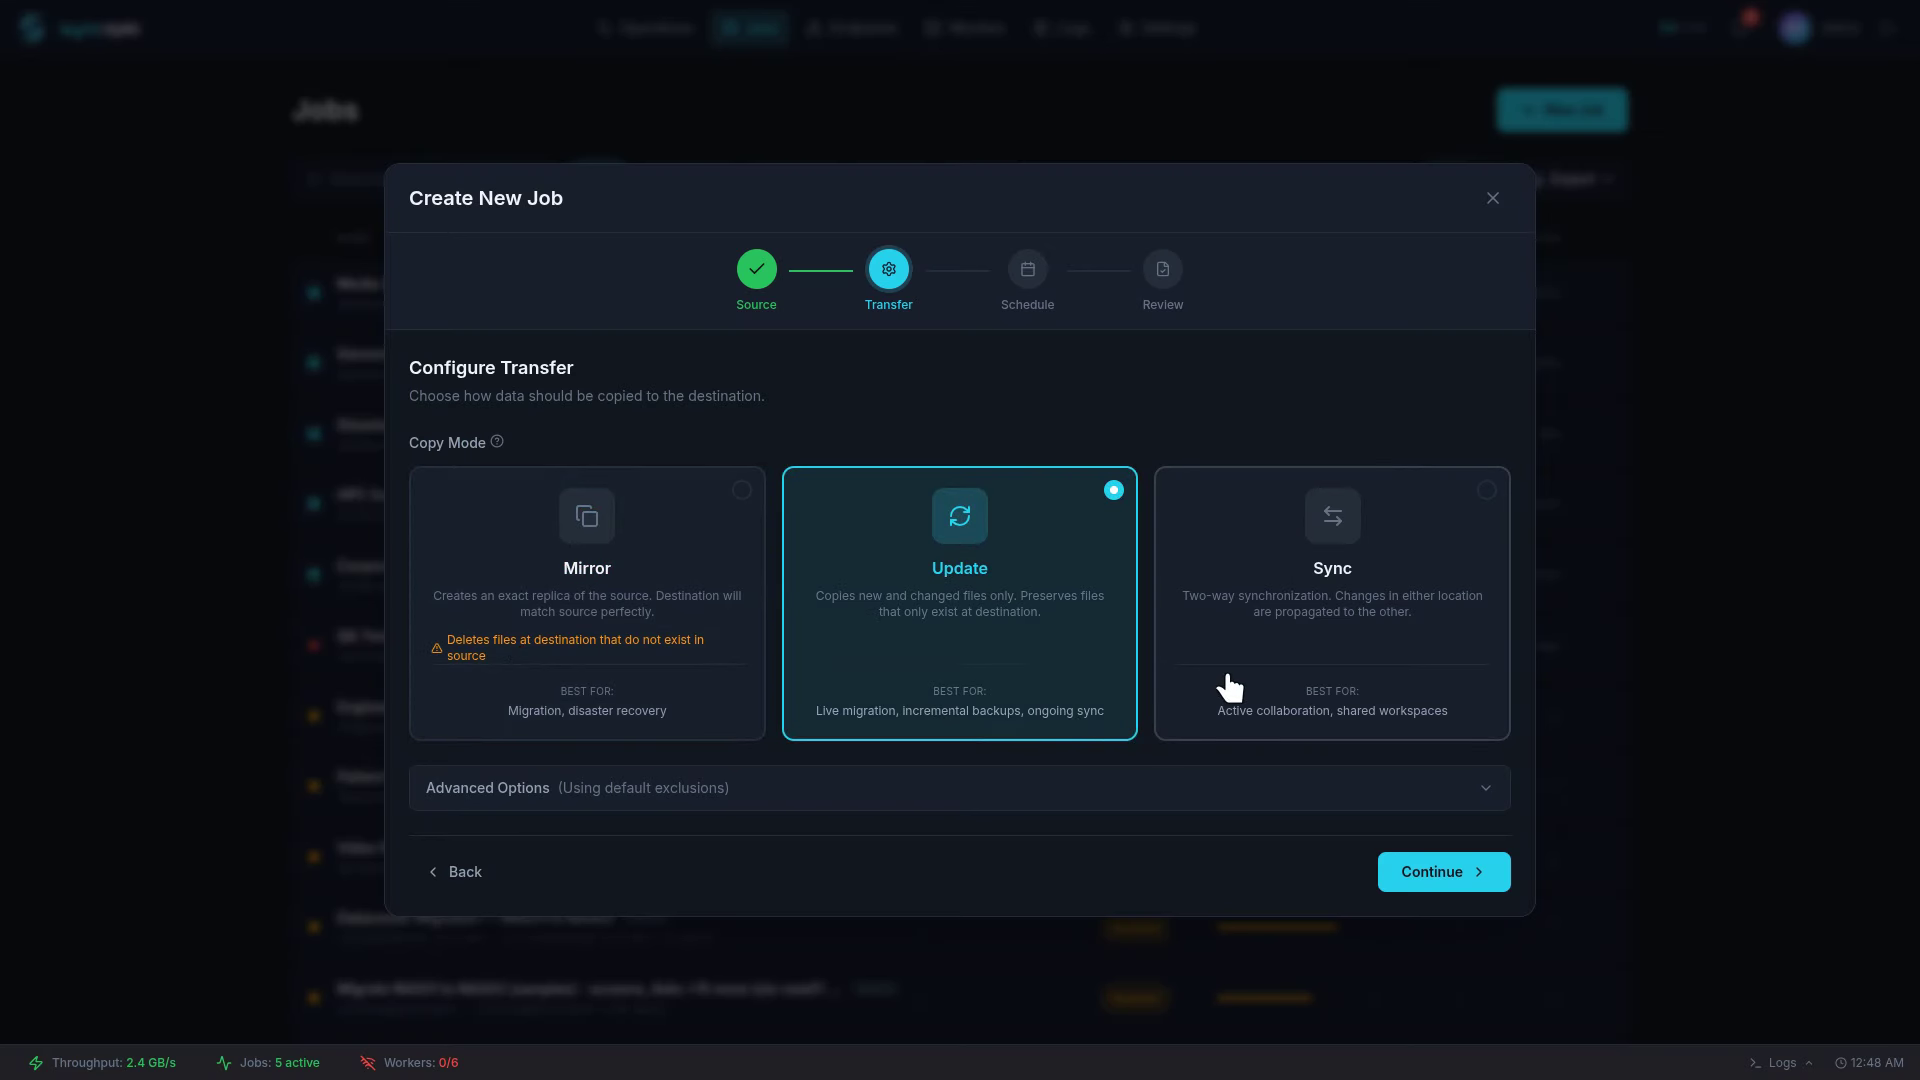Screen dimensions: 1920x1080
Task: Click the completed Source step checkmark
Action: point(756,269)
